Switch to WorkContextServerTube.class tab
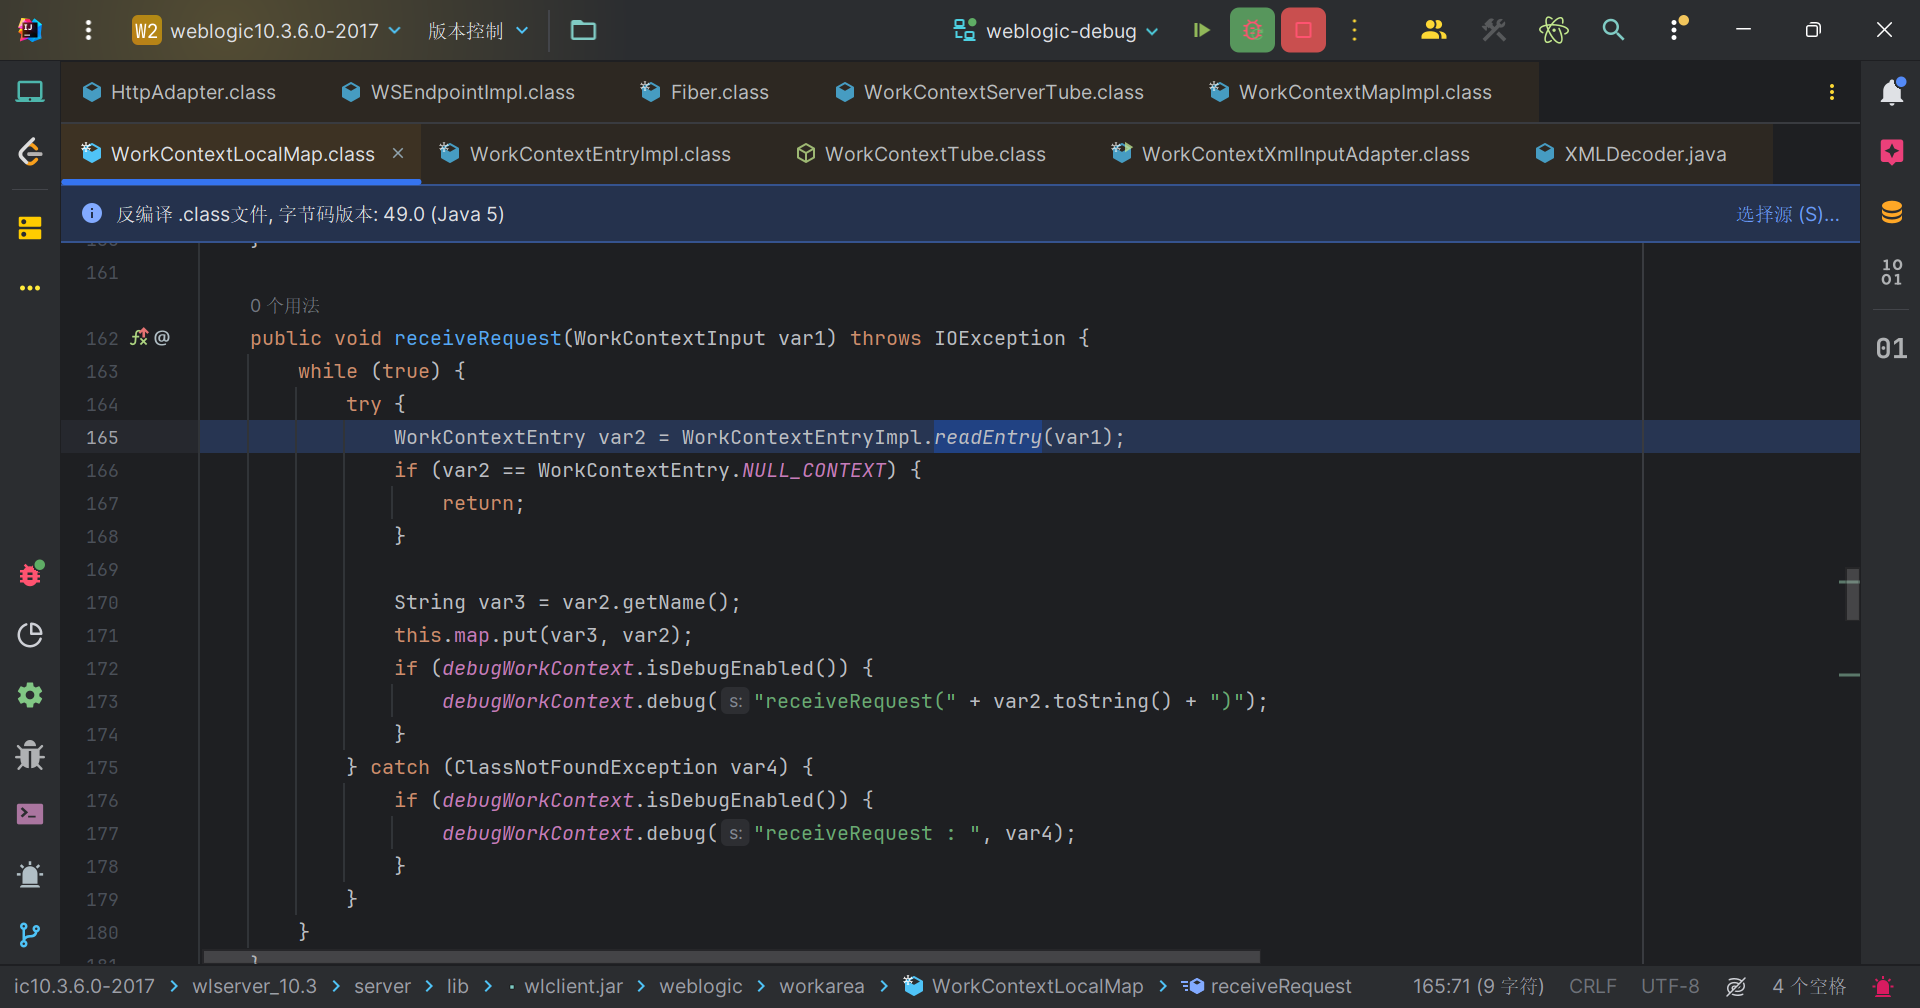 (990, 92)
